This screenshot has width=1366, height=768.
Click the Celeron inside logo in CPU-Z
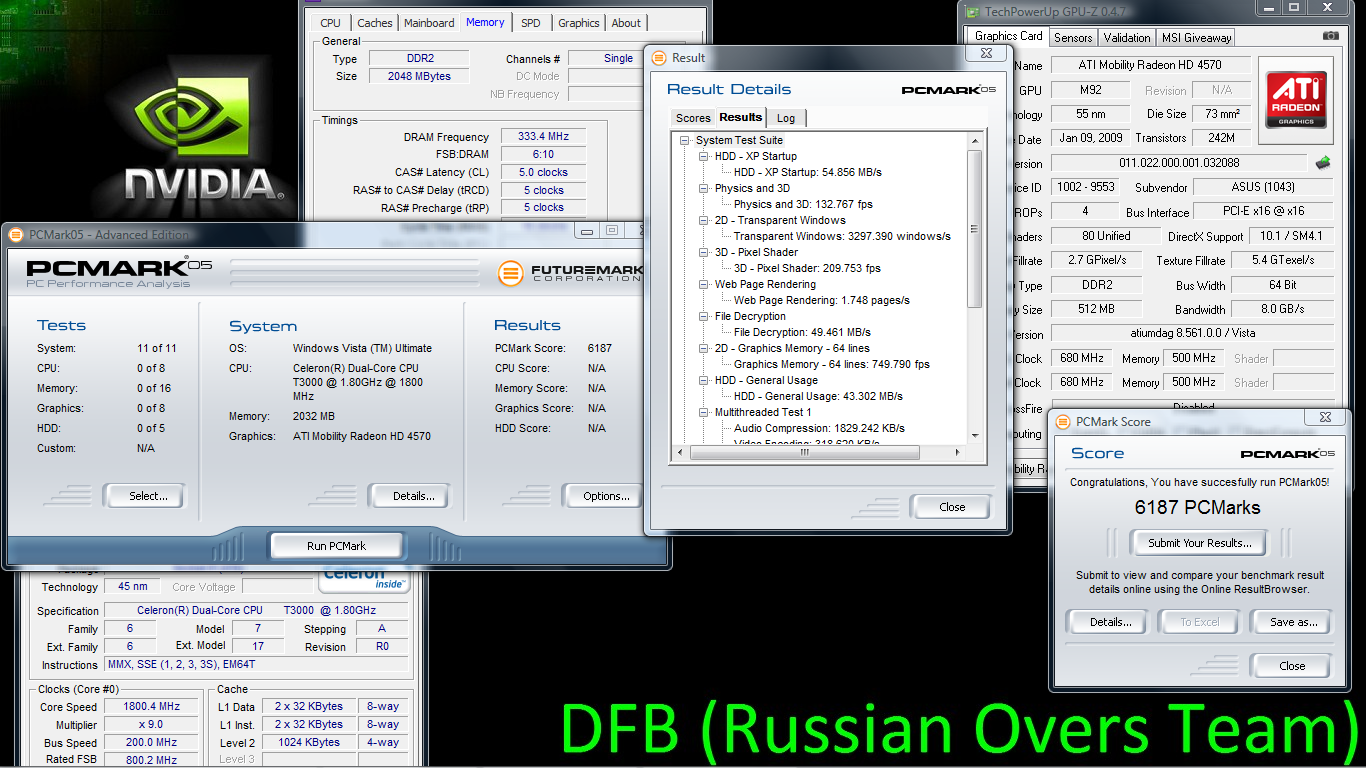point(363,578)
